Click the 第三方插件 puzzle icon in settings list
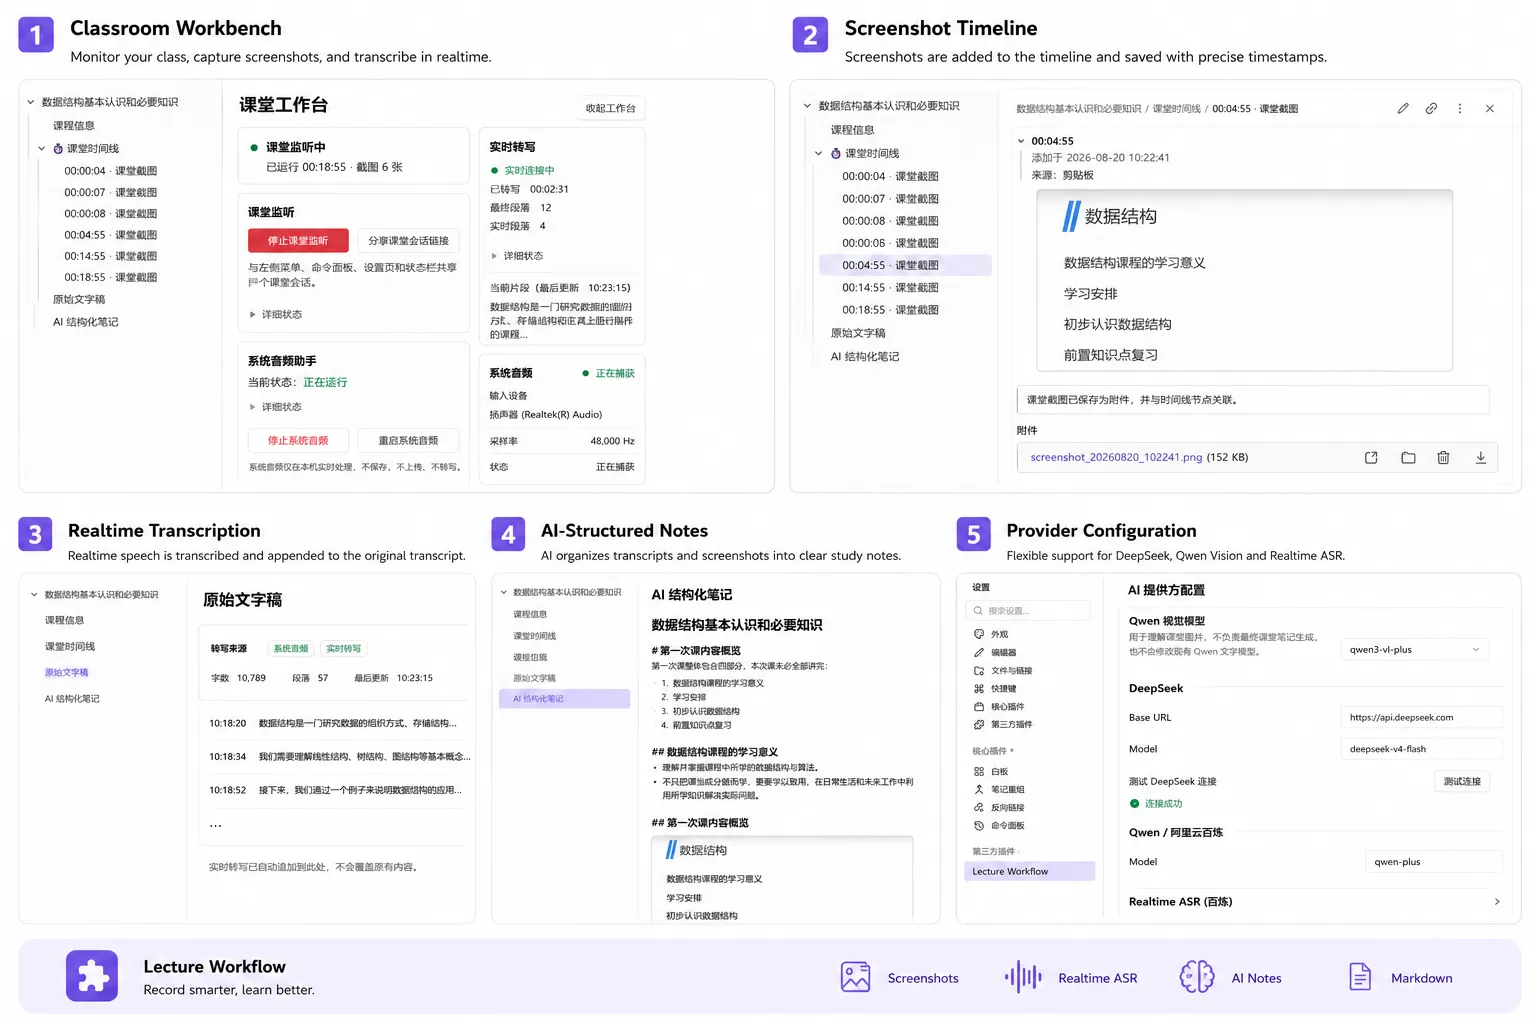 pos(979,724)
